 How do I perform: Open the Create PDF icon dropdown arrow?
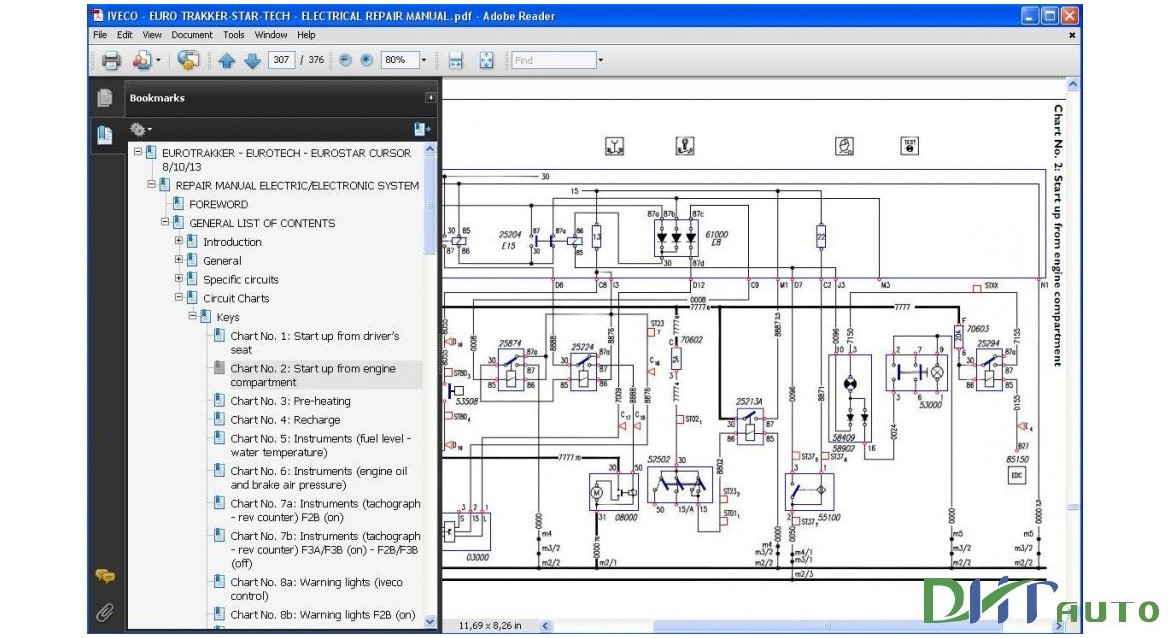(158, 60)
